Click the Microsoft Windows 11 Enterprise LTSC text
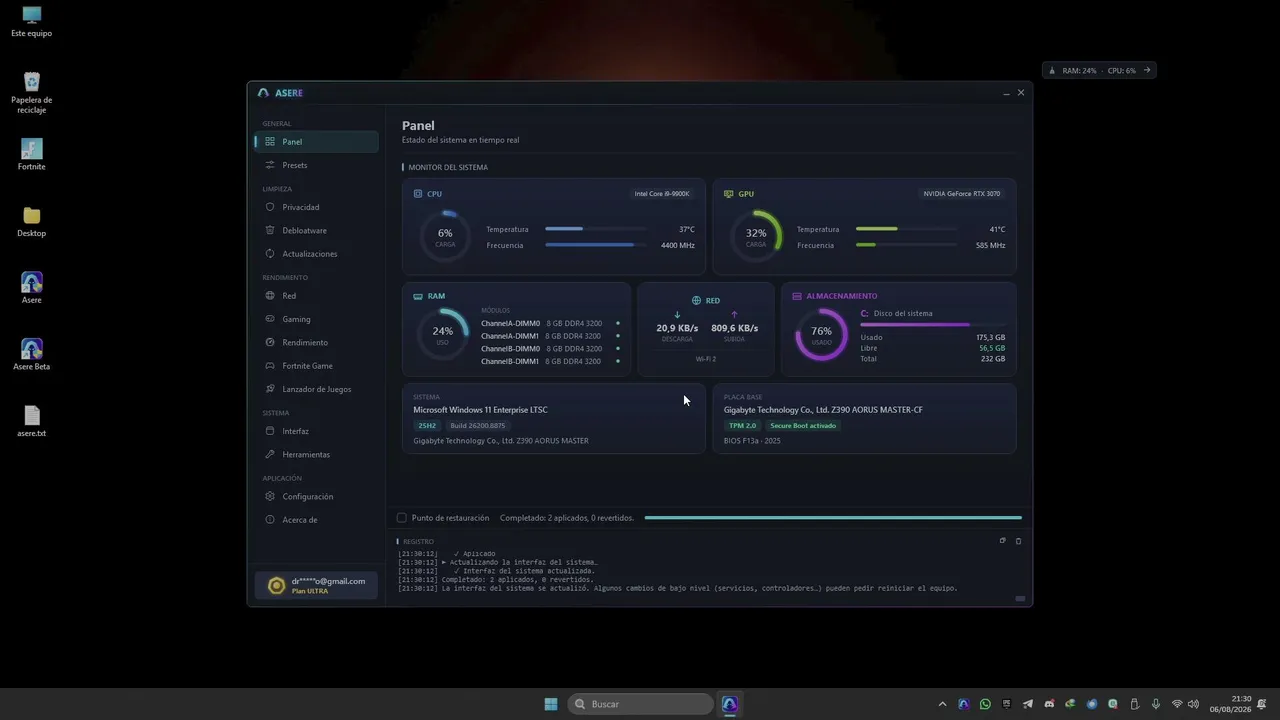Screen dimensions: 1280x720 coord(481,410)
